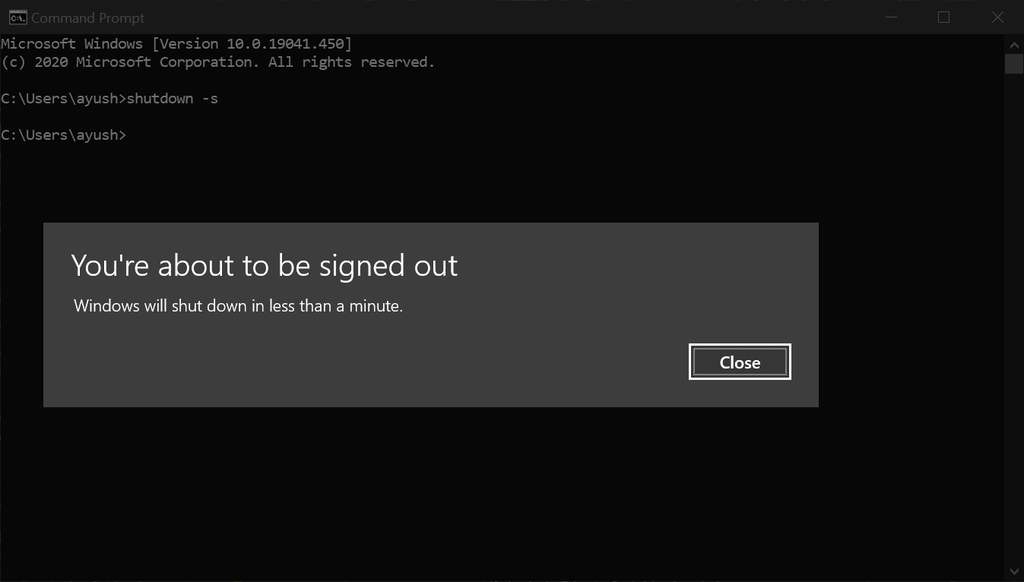Click the Microsoft Corporation copyright line
The image size is (1024, 582).
tap(217, 62)
